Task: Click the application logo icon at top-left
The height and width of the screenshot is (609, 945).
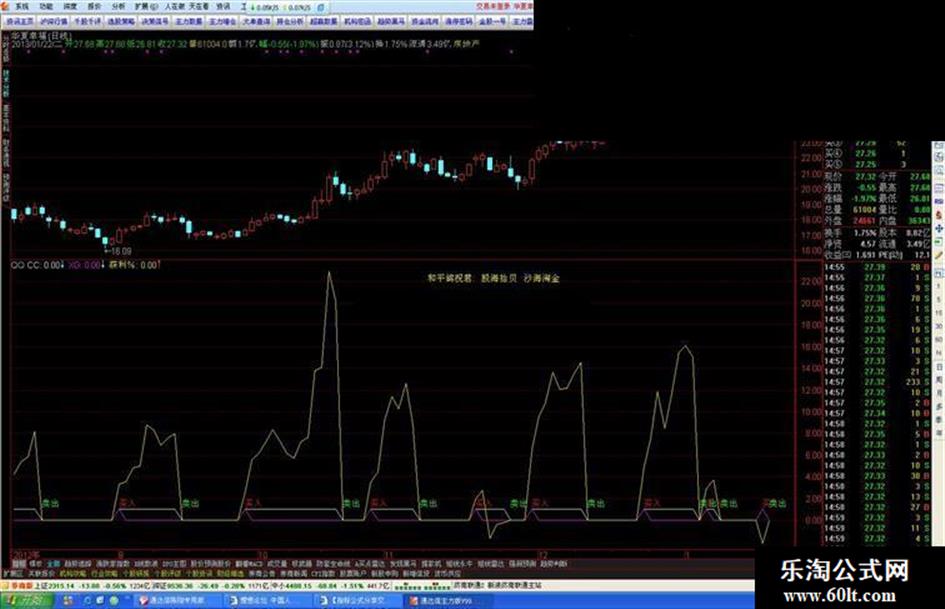Action: 5,6
